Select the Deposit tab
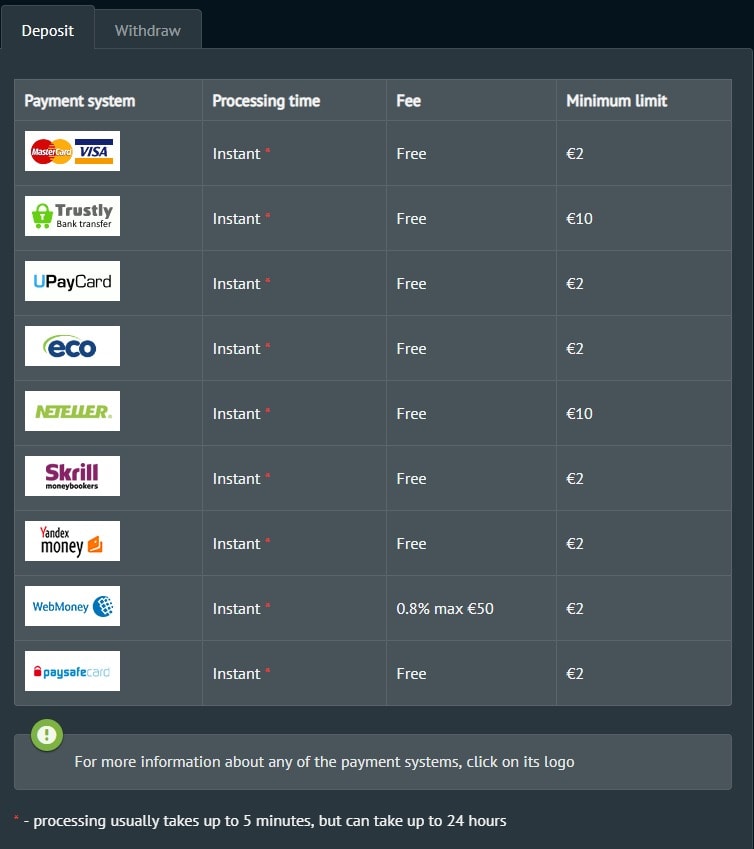 click(x=48, y=30)
